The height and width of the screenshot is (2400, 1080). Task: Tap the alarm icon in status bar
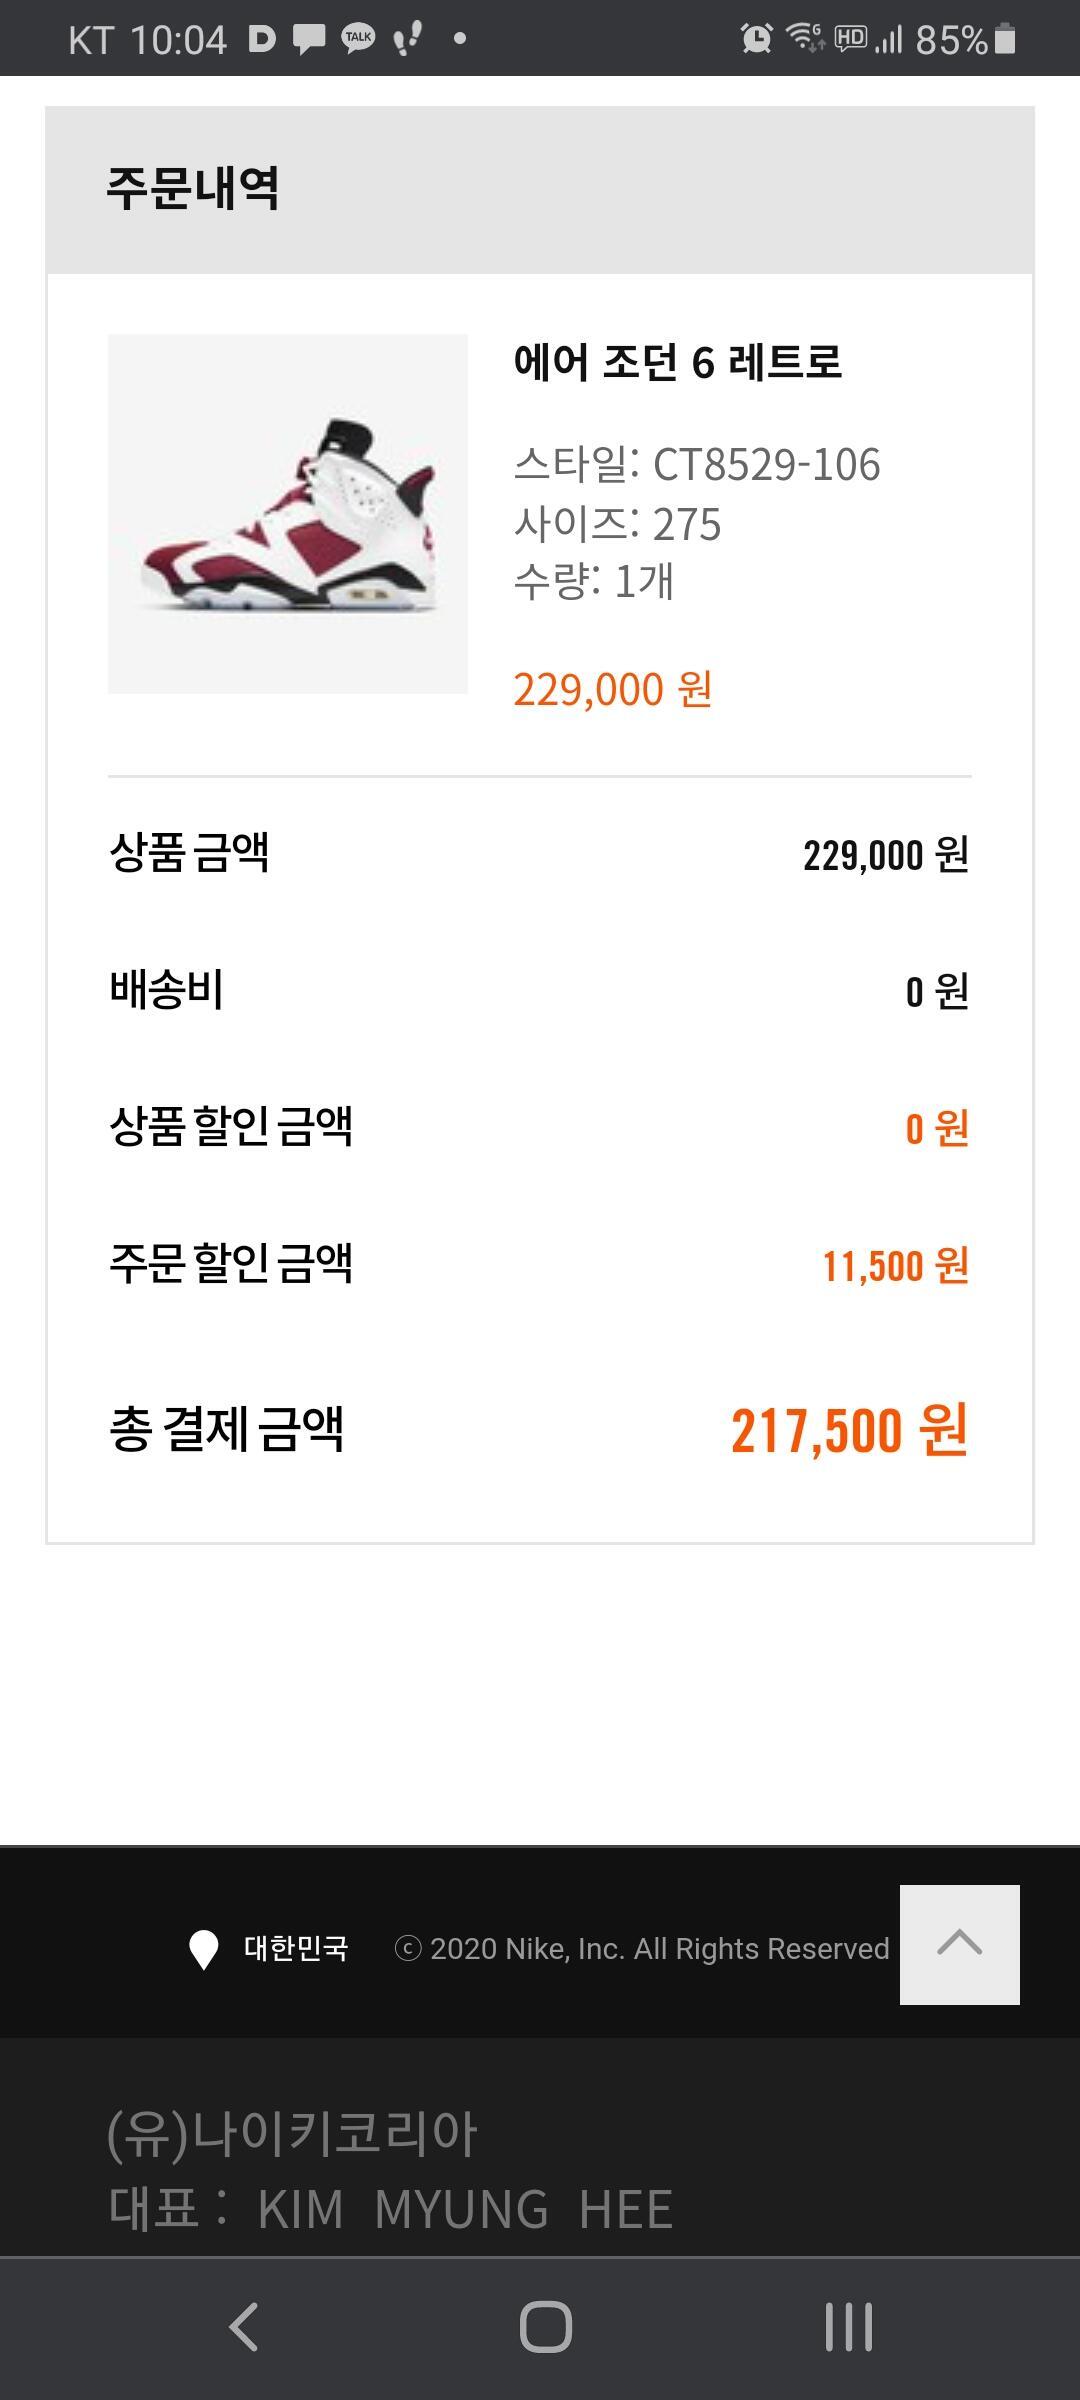pyautogui.click(x=756, y=39)
